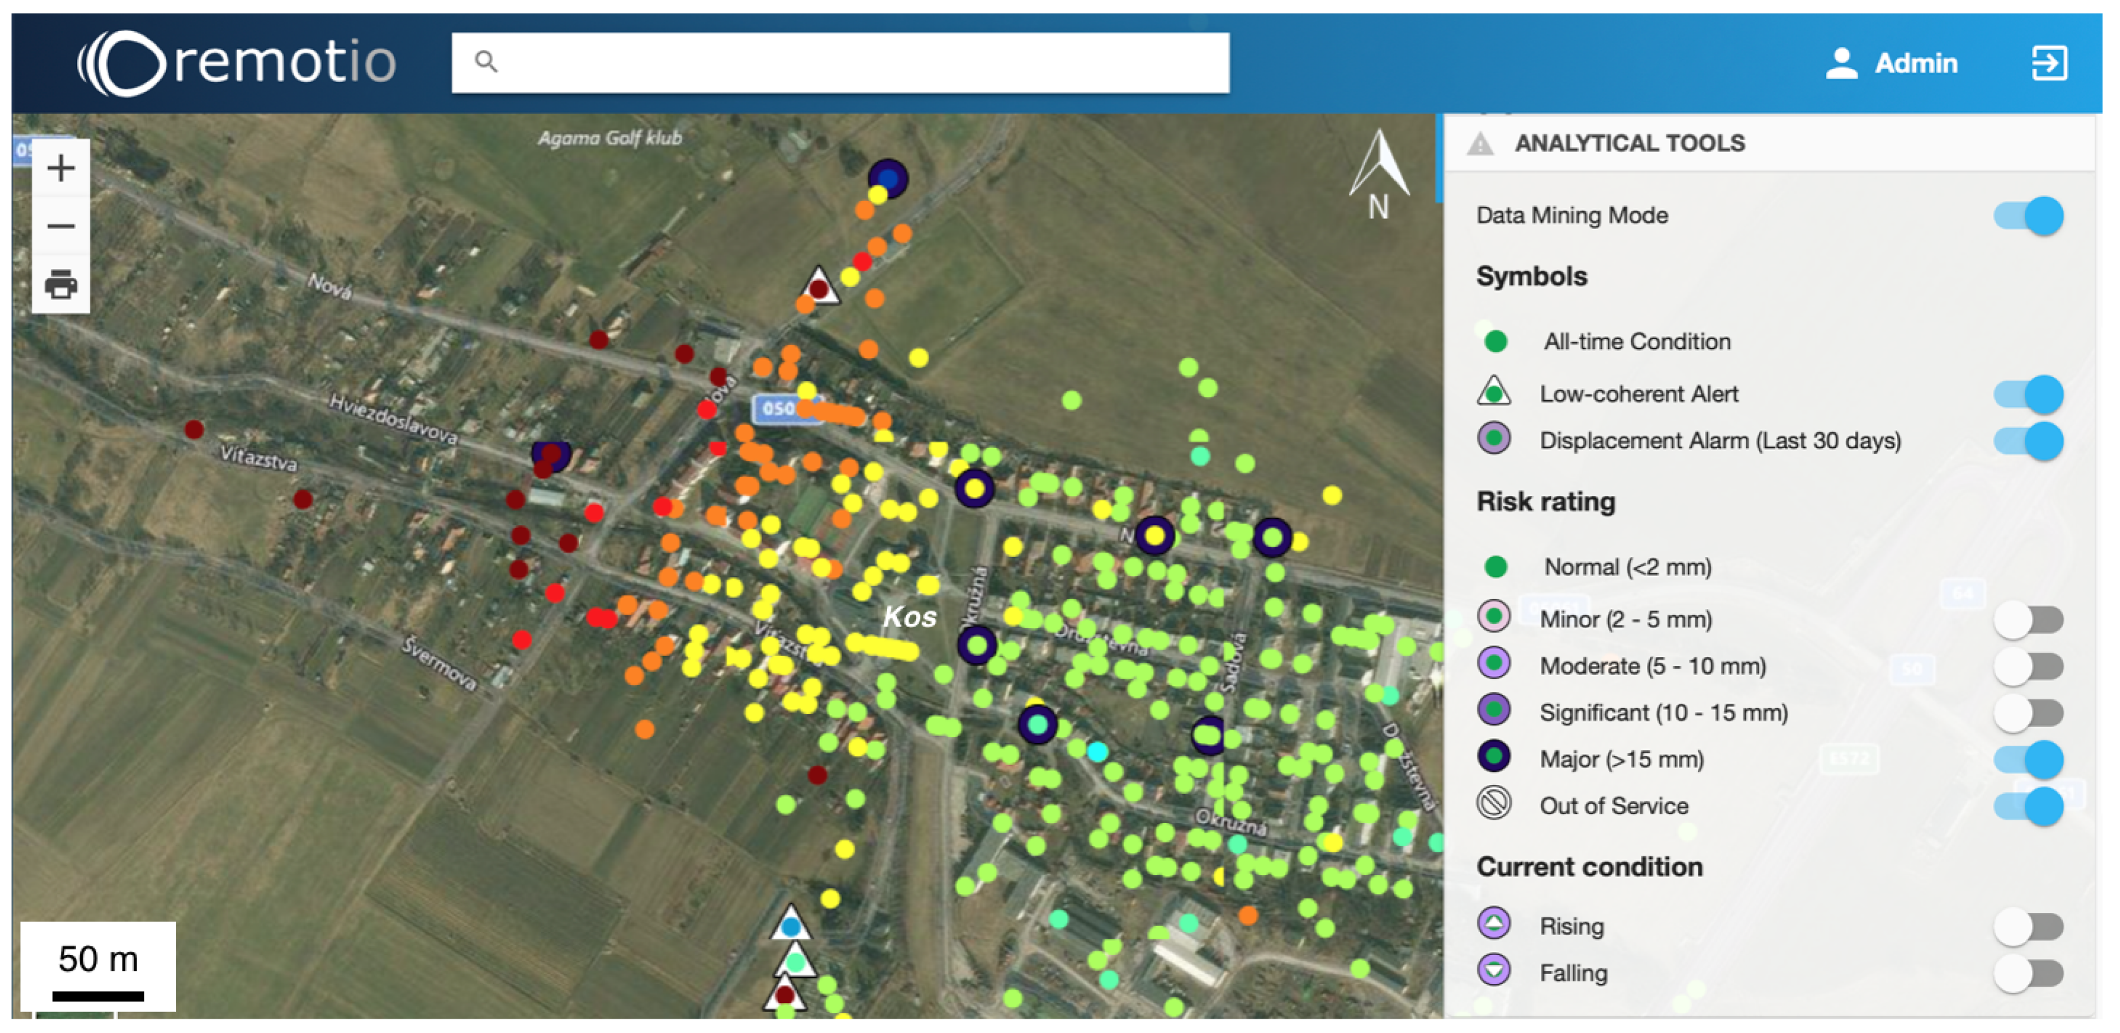The width and height of the screenshot is (2120, 1033).
Task: Enable the Rising condition toggle
Action: tap(2028, 927)
